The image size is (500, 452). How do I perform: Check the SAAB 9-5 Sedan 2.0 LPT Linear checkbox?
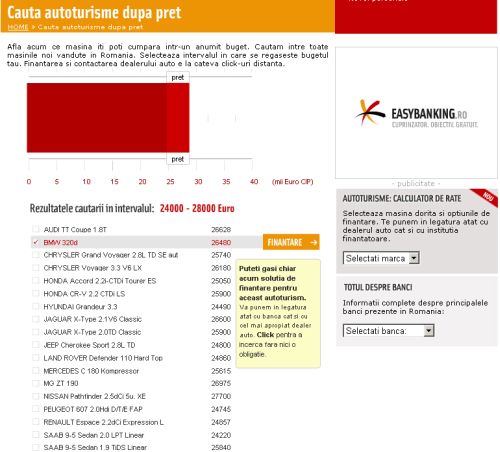(x=35, y=434)
